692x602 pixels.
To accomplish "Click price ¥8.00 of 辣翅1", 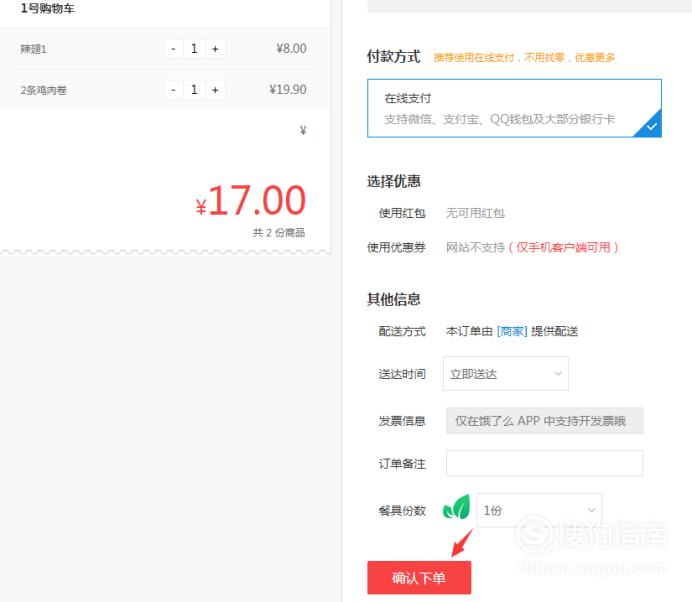I will pyautogui.click(x=291, y=49).
